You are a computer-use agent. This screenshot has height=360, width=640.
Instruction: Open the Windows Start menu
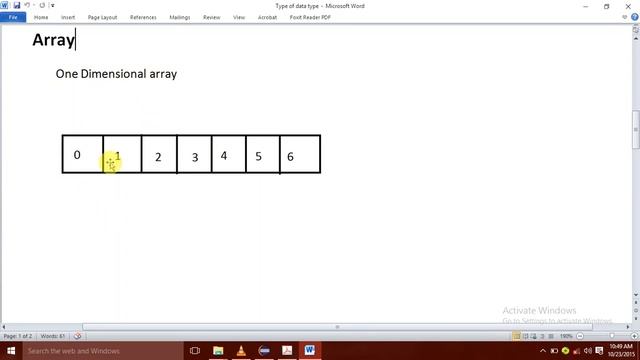(11, 351)
